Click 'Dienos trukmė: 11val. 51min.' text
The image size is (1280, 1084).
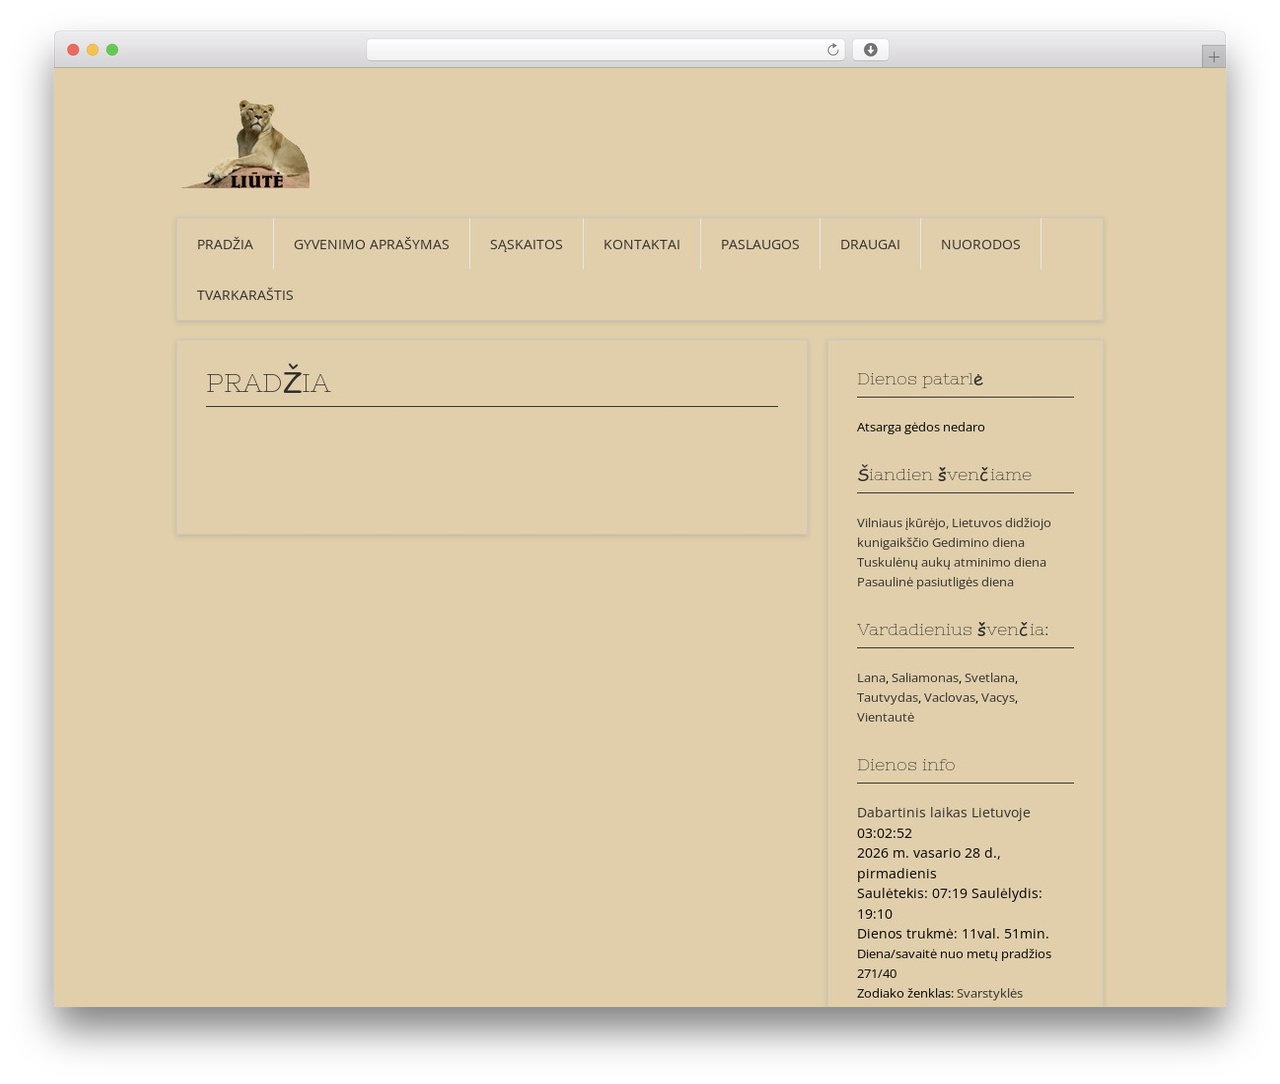click(x=953, y=934)
